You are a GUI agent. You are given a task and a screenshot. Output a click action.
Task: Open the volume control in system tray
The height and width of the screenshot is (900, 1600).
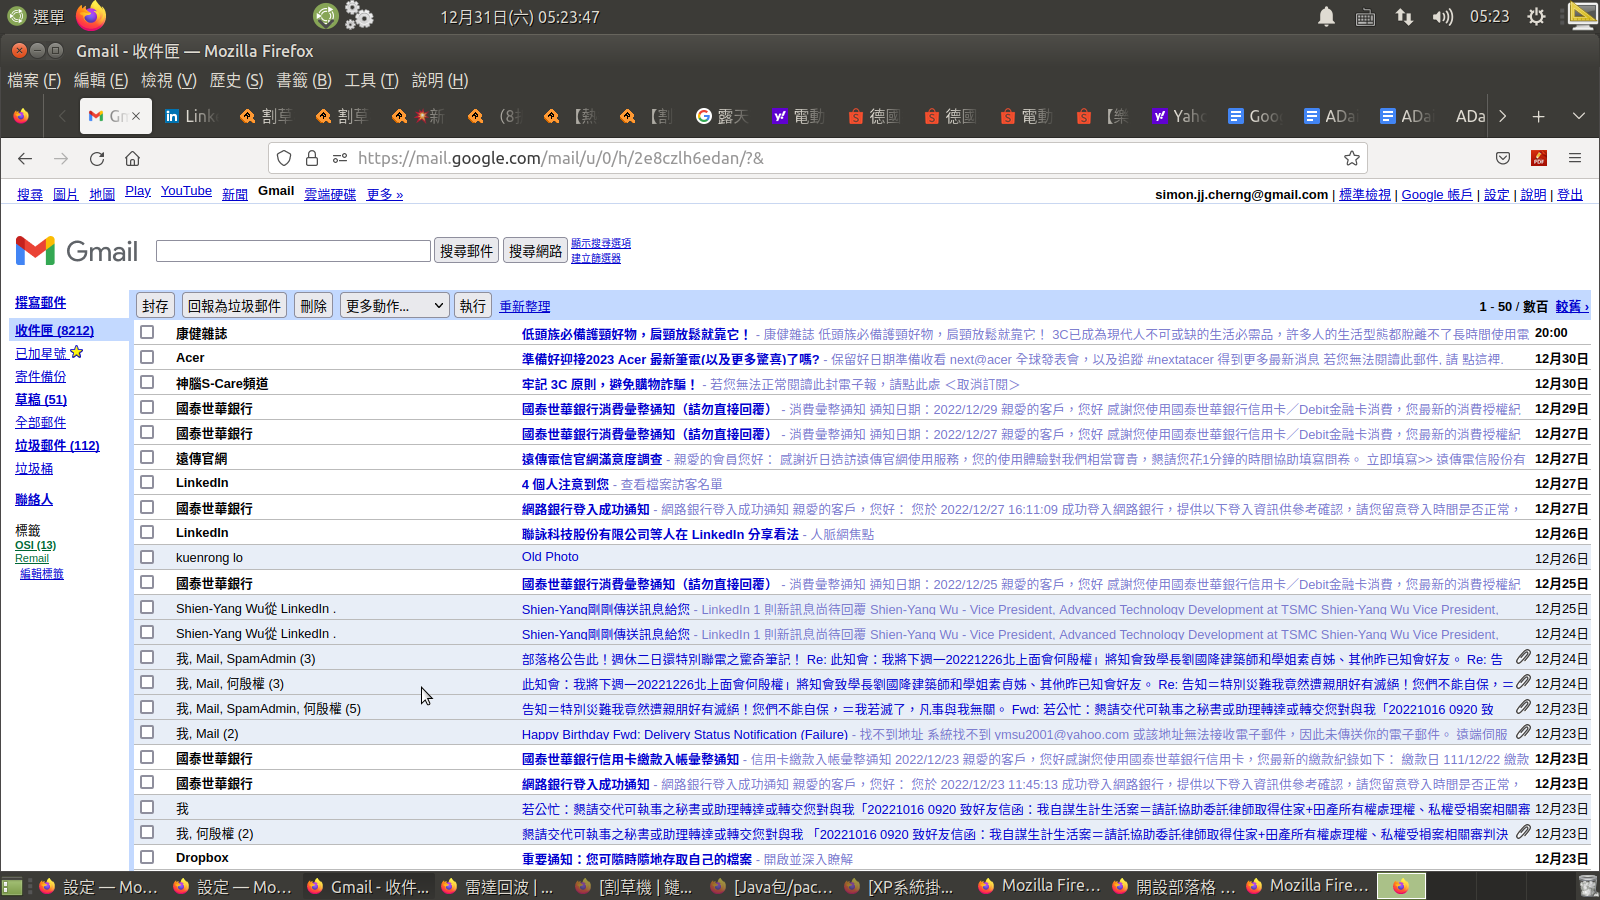click(1442, 16)
